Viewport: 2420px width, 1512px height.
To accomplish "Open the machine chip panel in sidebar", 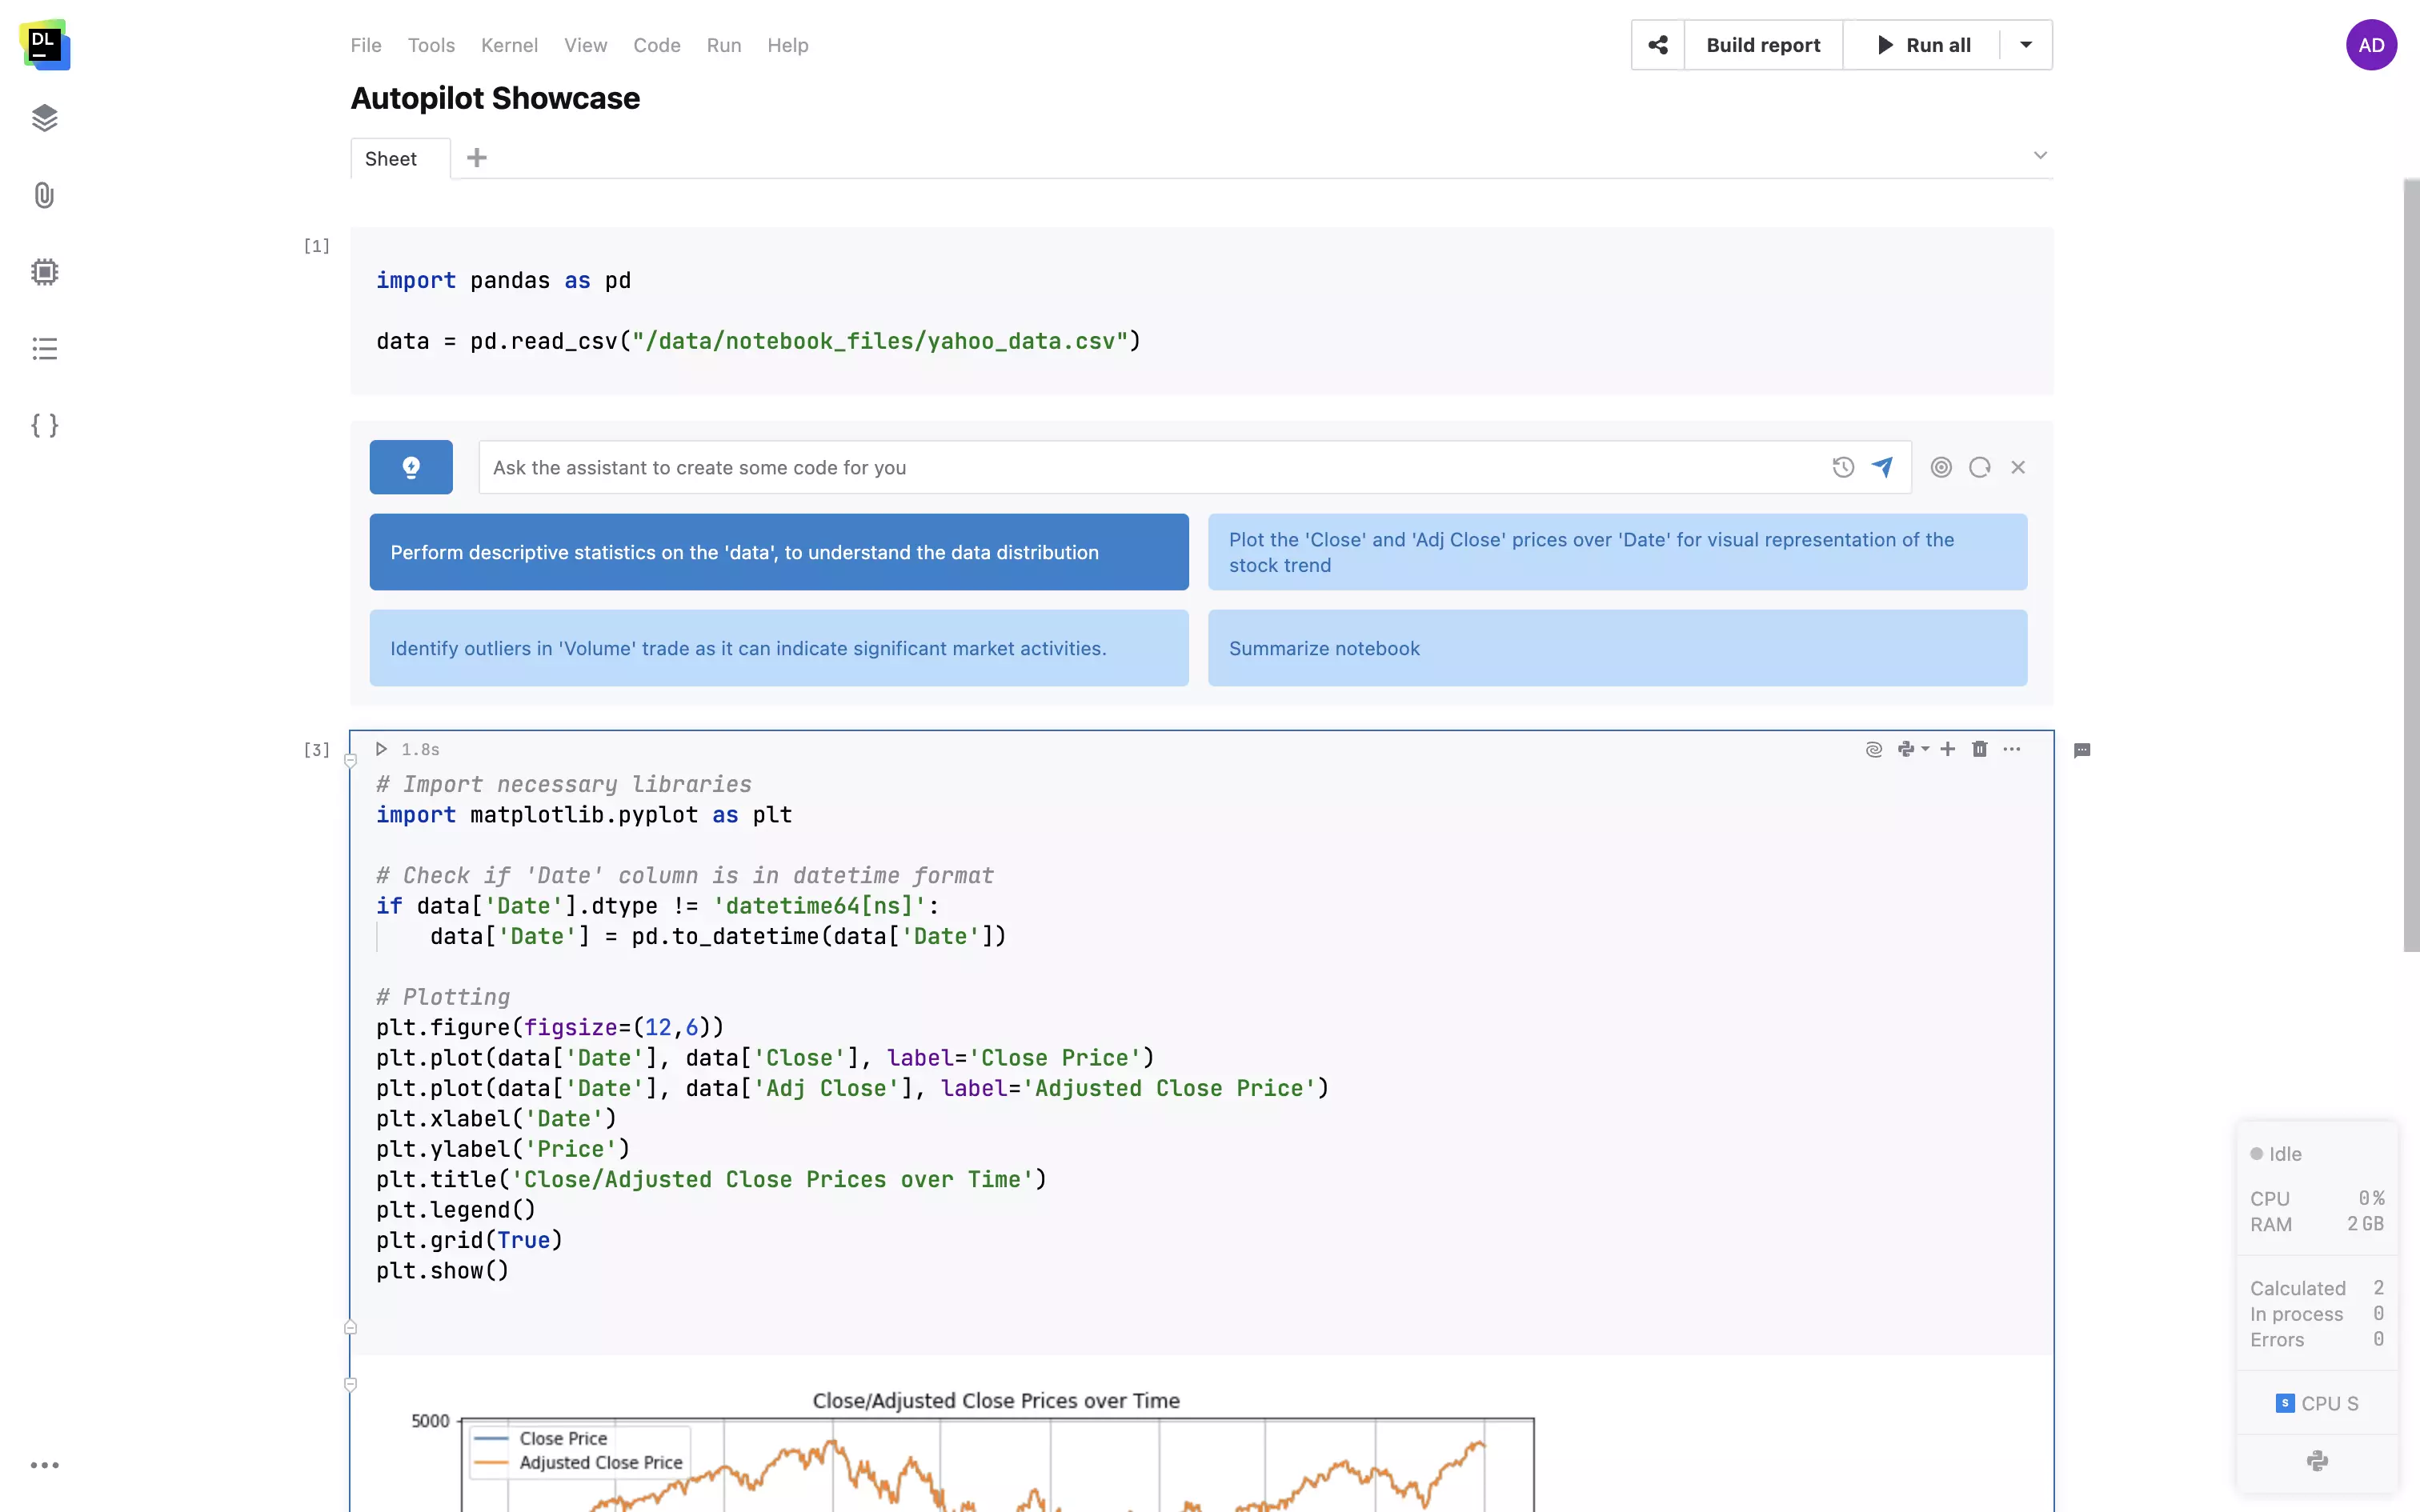I will (x=44, y=272).
